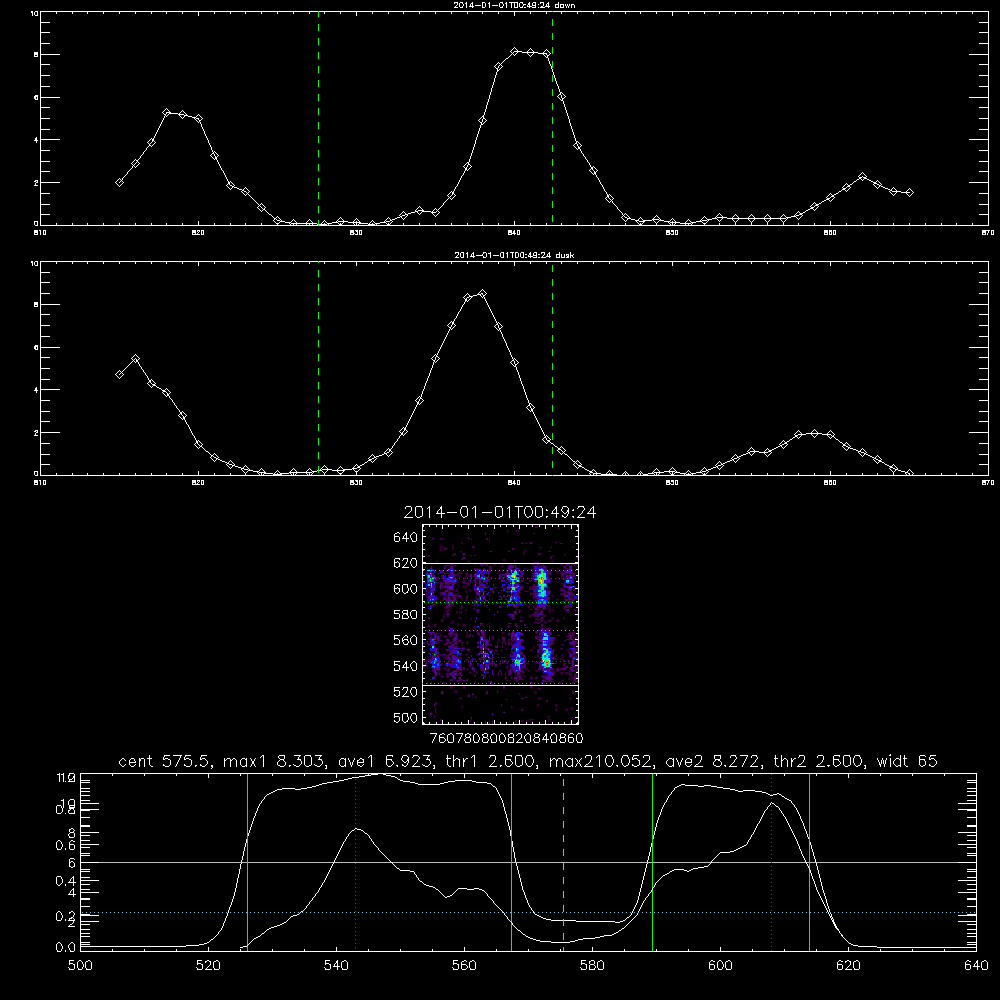Click the orange dashed center line in the bottom plot
The image size is (1000, 1000).
(x=563, y=861)
